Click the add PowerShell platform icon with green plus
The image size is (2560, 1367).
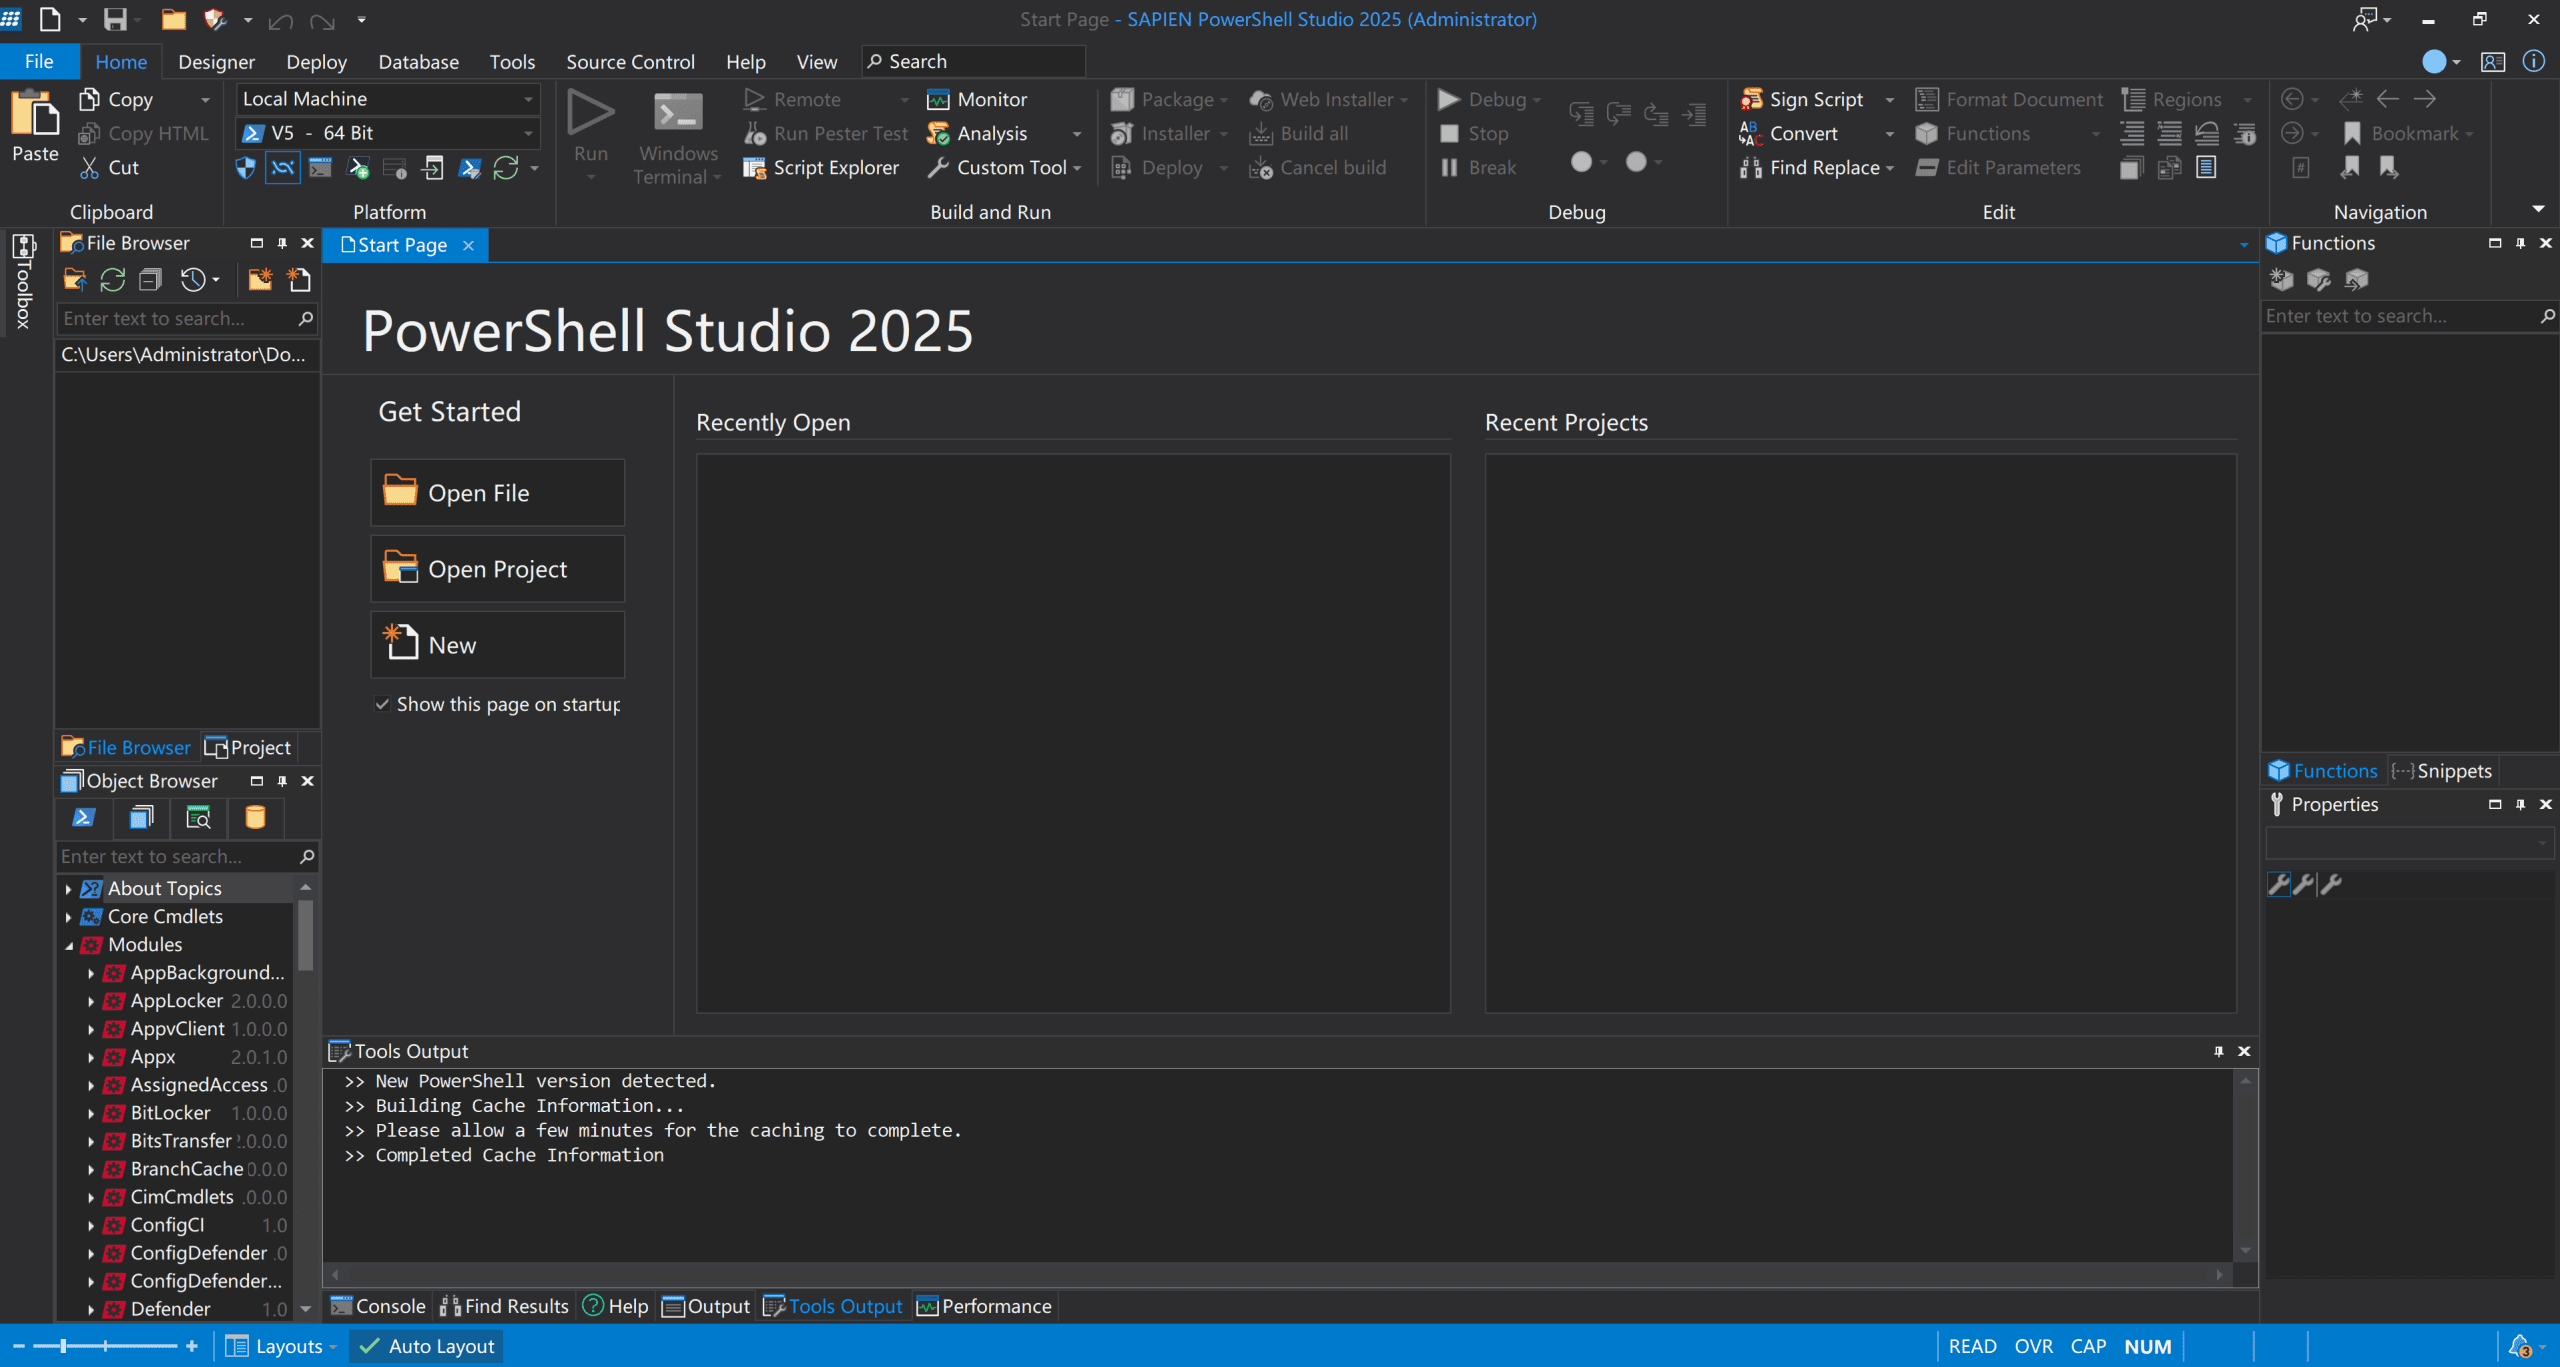(x=358, y=168)
